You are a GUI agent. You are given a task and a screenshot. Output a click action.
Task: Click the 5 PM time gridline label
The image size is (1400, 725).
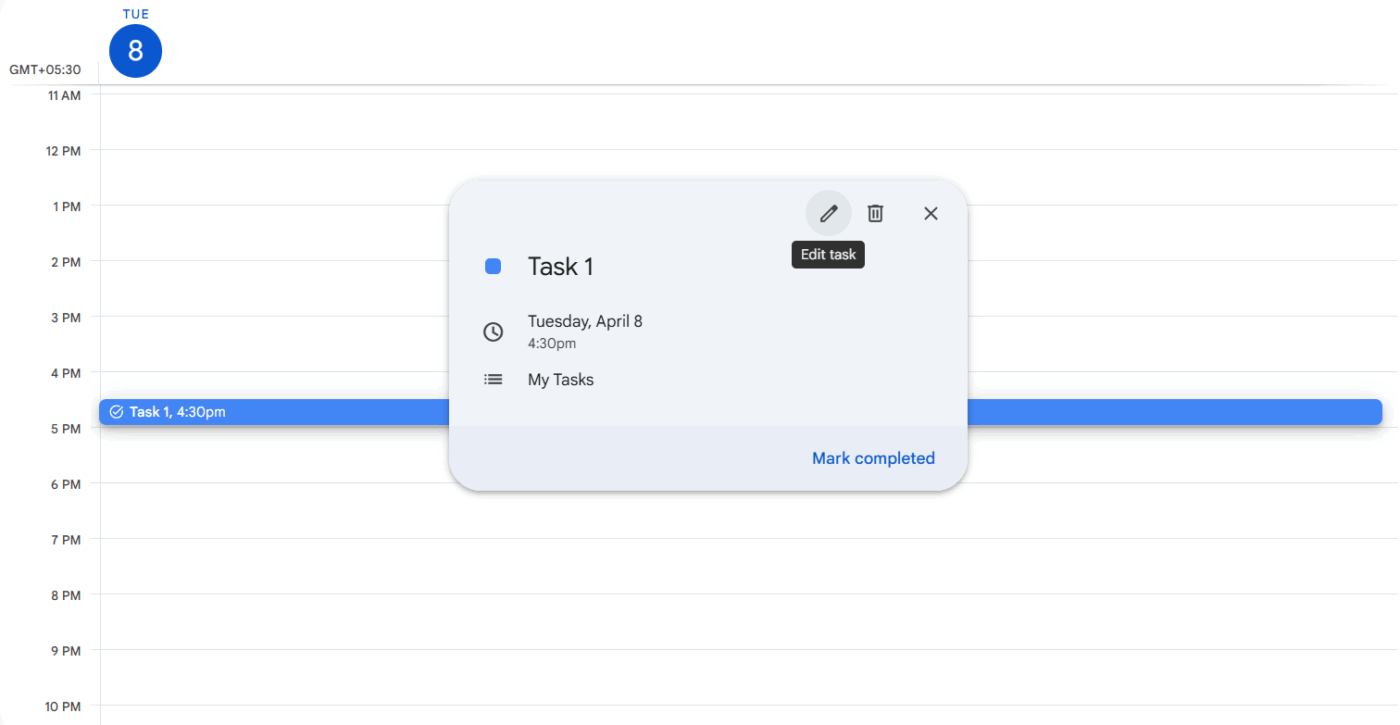click(65, 428)
